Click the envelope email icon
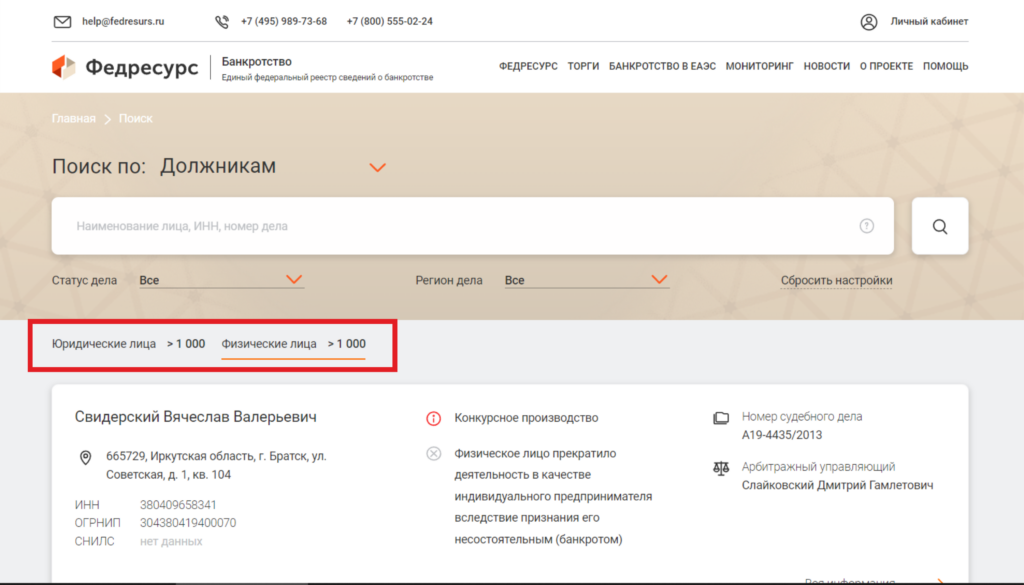Screen dimensions: 1024x585 [x=62, y=21]
